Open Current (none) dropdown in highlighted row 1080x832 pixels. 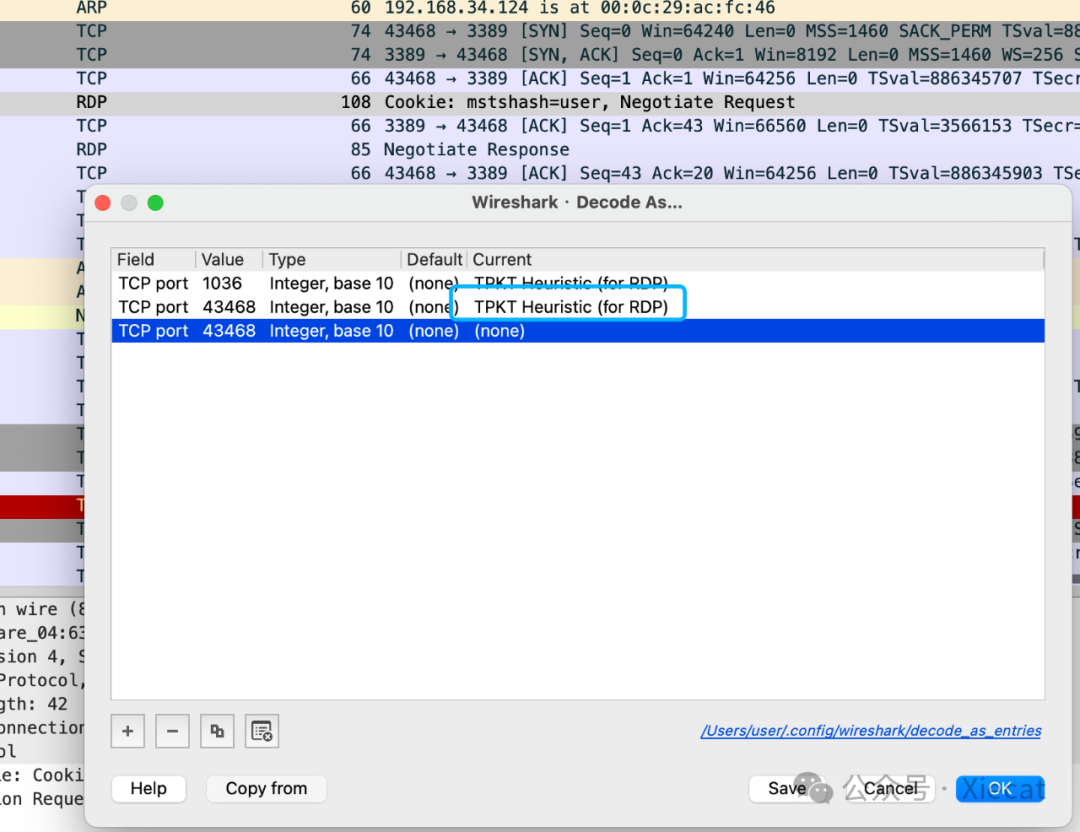click(499, 331)
